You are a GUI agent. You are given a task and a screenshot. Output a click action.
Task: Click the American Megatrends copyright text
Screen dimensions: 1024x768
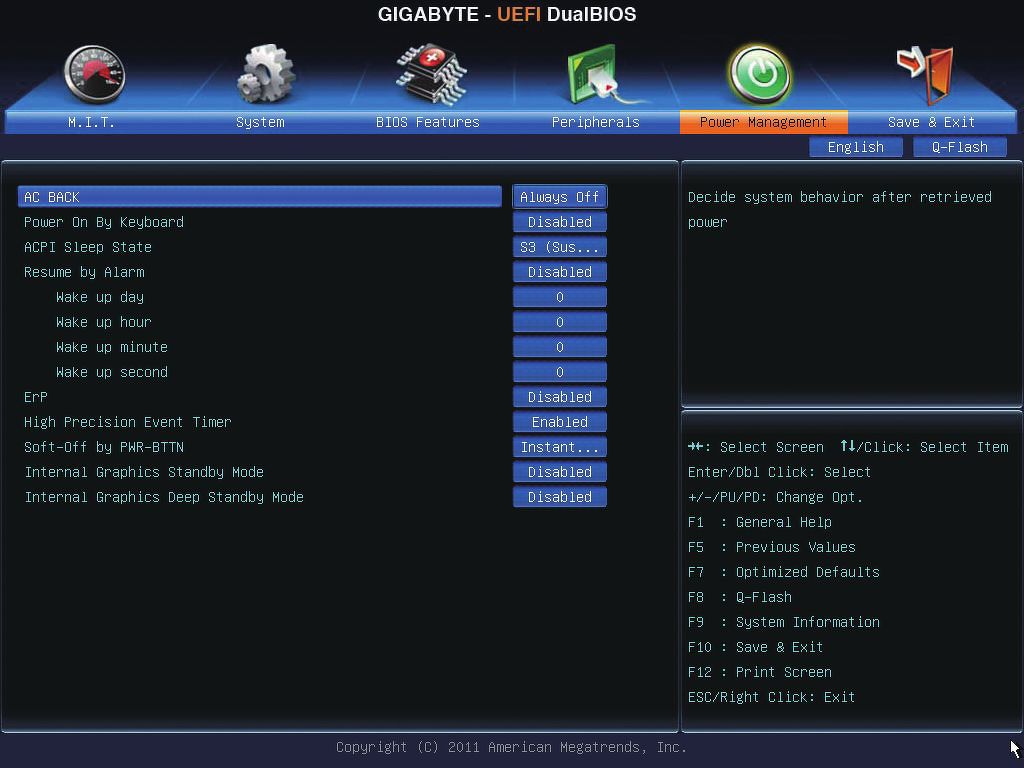511,747
